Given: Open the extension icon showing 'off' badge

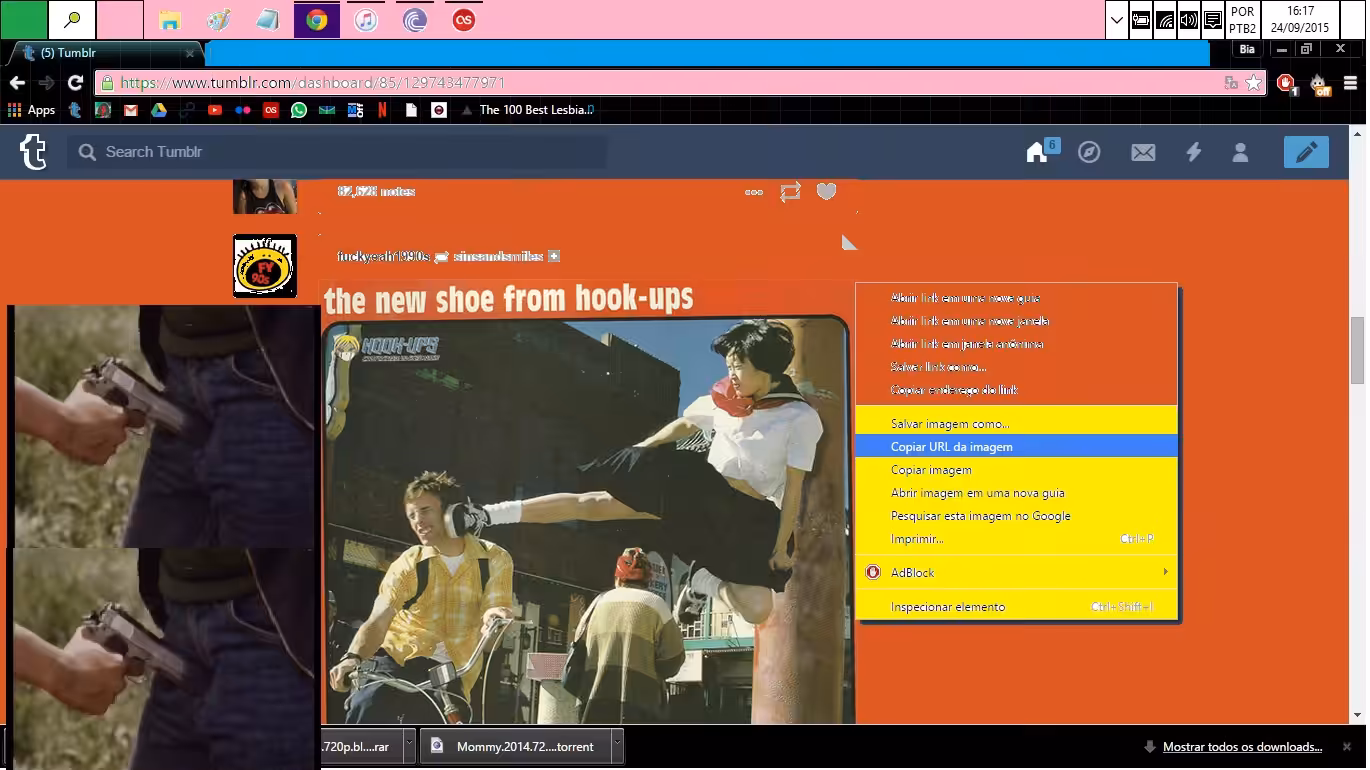Looking at the screenshot, I should tap(1319, 84).
